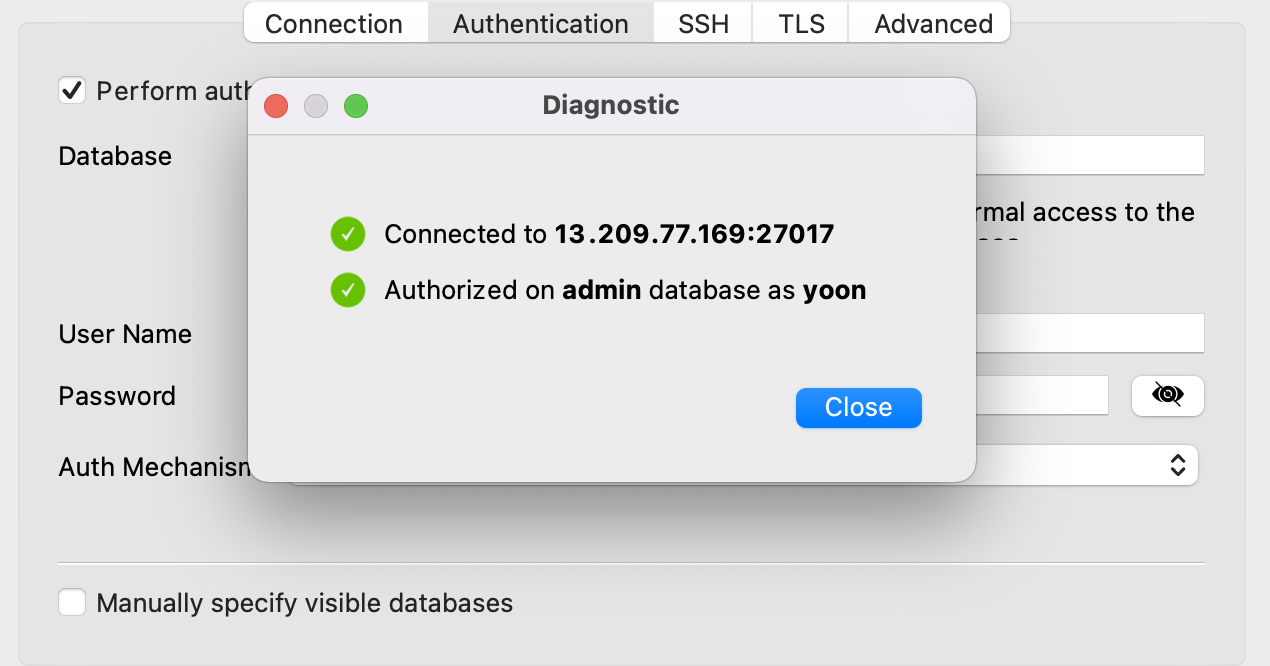Click the gray minimize dot in Diagnostic dialog

pyautogui.click(x=316, y=106)
